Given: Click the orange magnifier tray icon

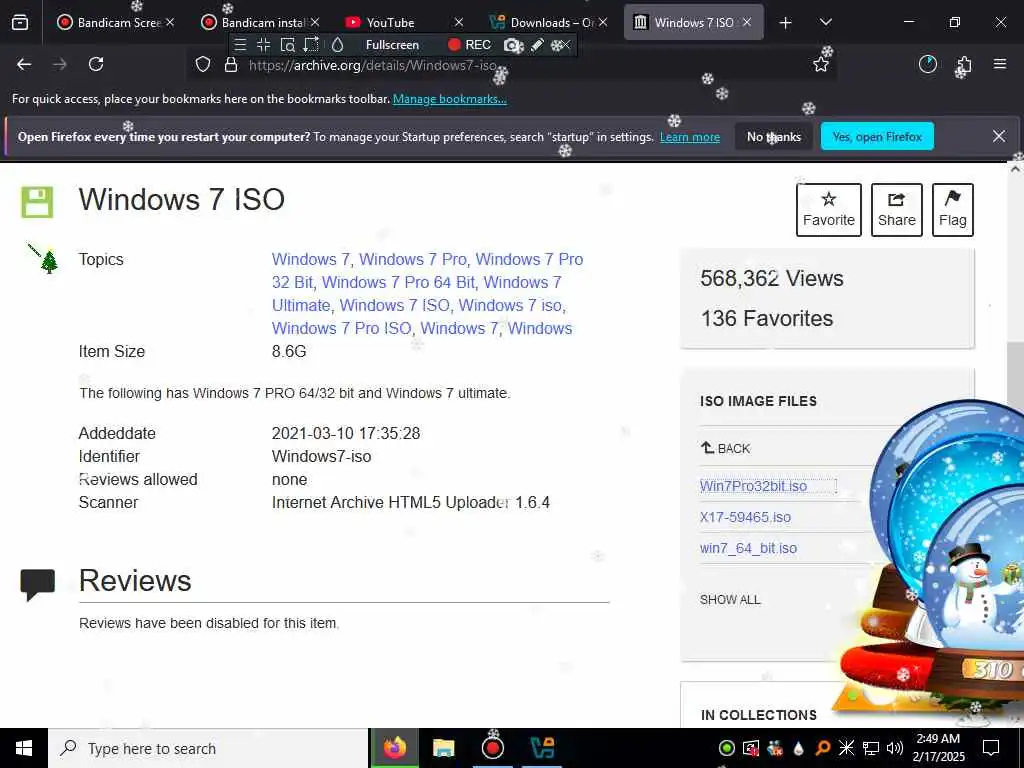Looking at the screenshot, I should click(x=822, y=748).
